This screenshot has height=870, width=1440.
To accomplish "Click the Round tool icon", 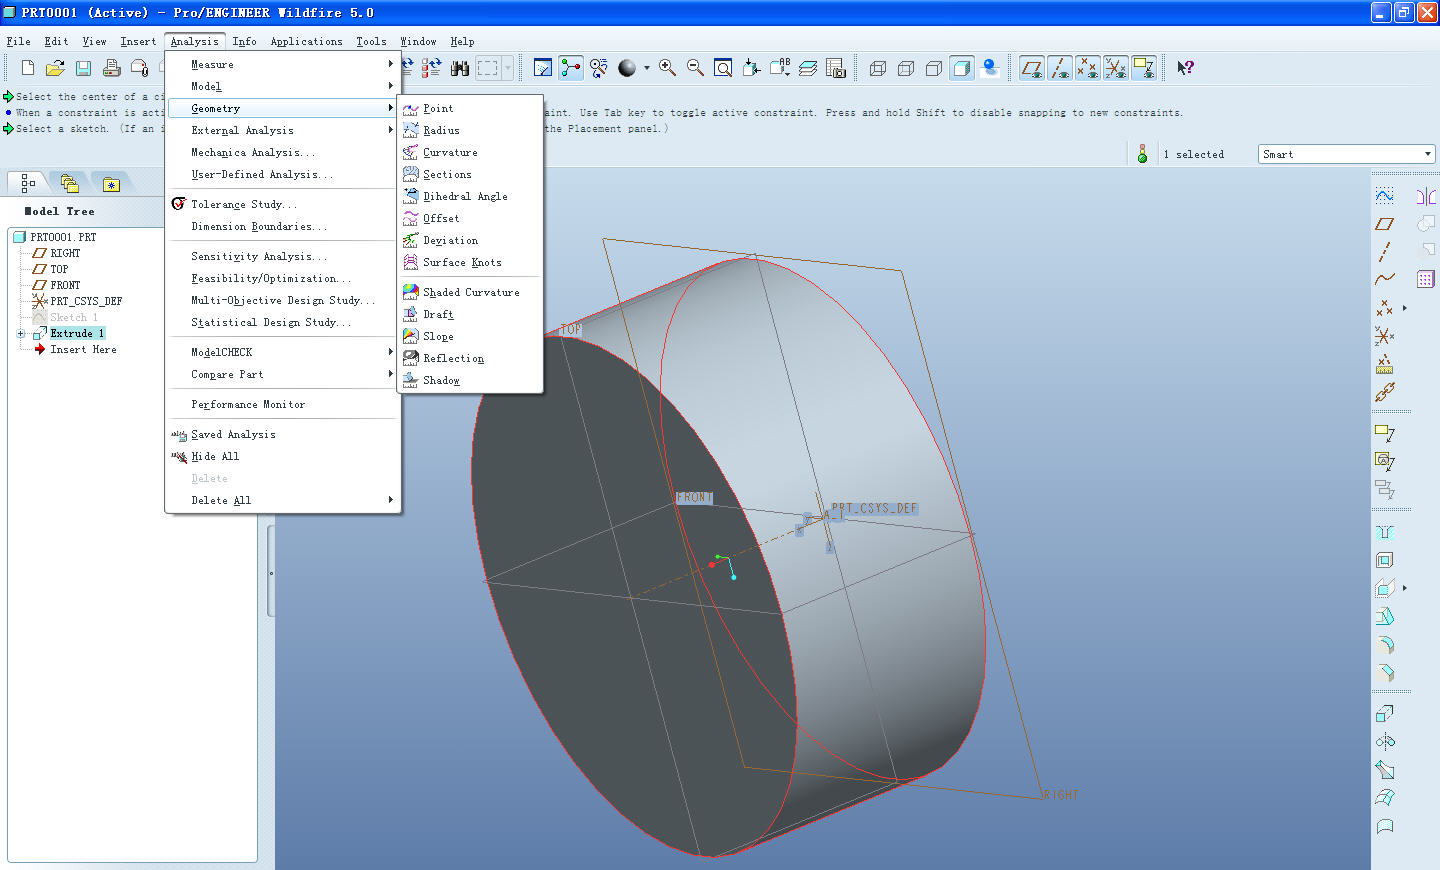I will tap(1385, 644).
